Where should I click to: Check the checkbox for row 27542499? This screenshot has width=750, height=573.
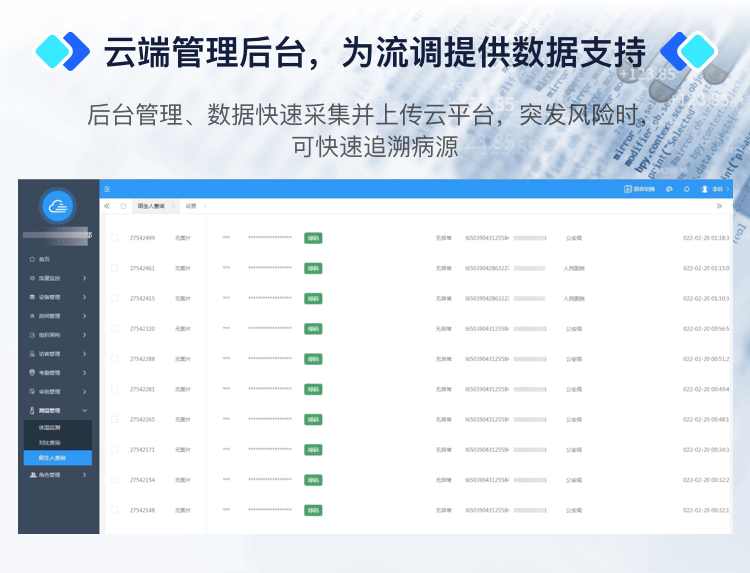tap(115, 238)
